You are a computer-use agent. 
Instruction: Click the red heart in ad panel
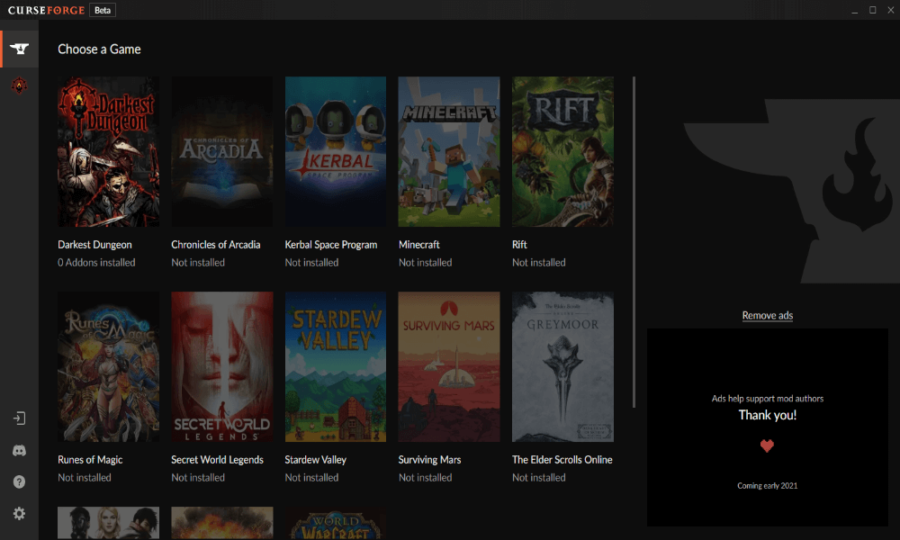767,446
